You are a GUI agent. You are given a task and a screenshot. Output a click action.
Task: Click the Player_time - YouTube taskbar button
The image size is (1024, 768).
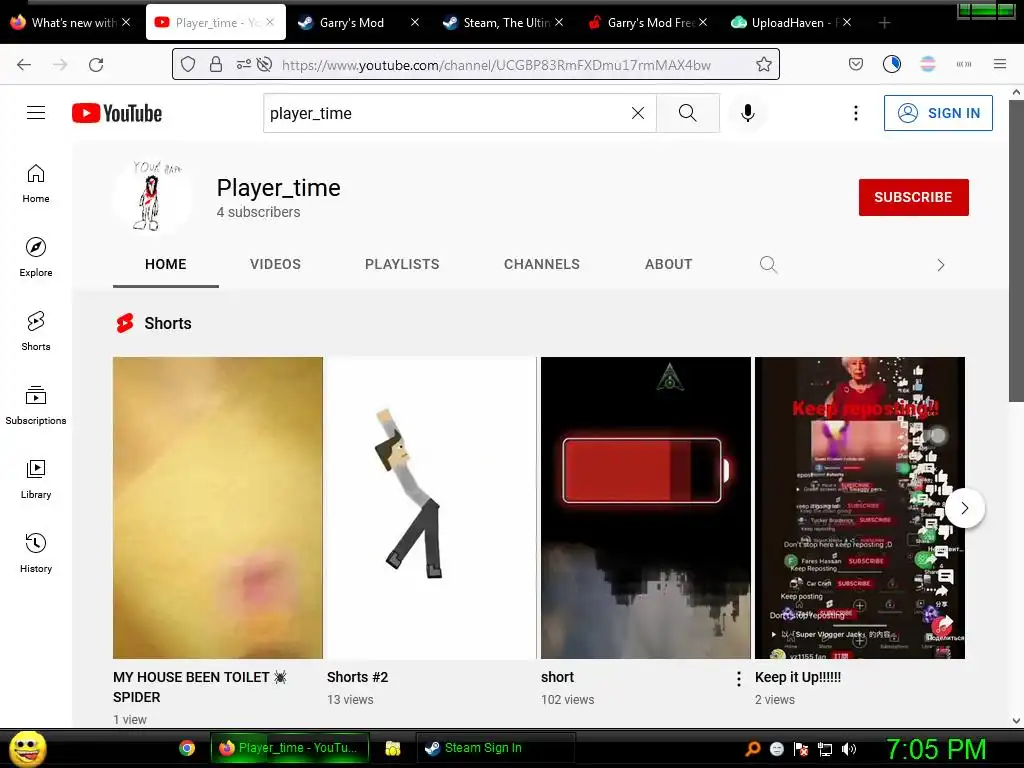coord(290,748)
